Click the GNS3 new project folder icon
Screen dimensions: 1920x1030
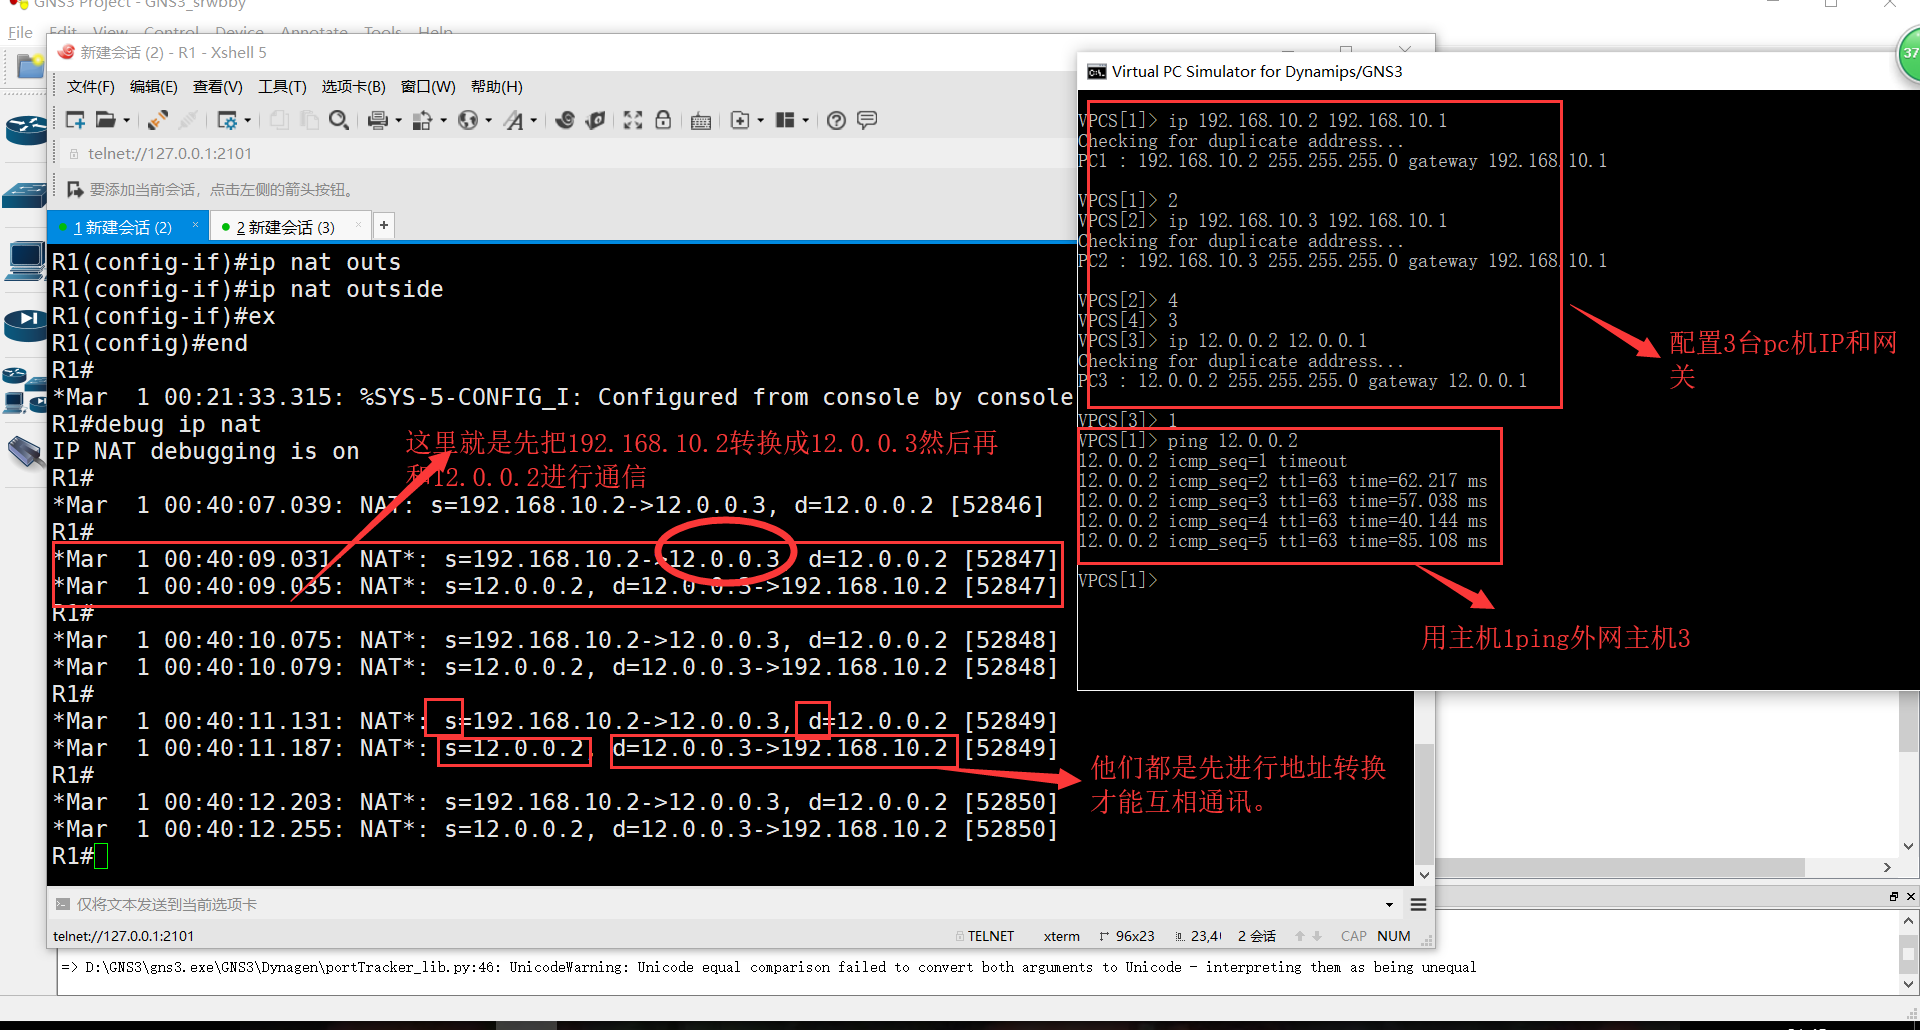click(x=31, y=67)
